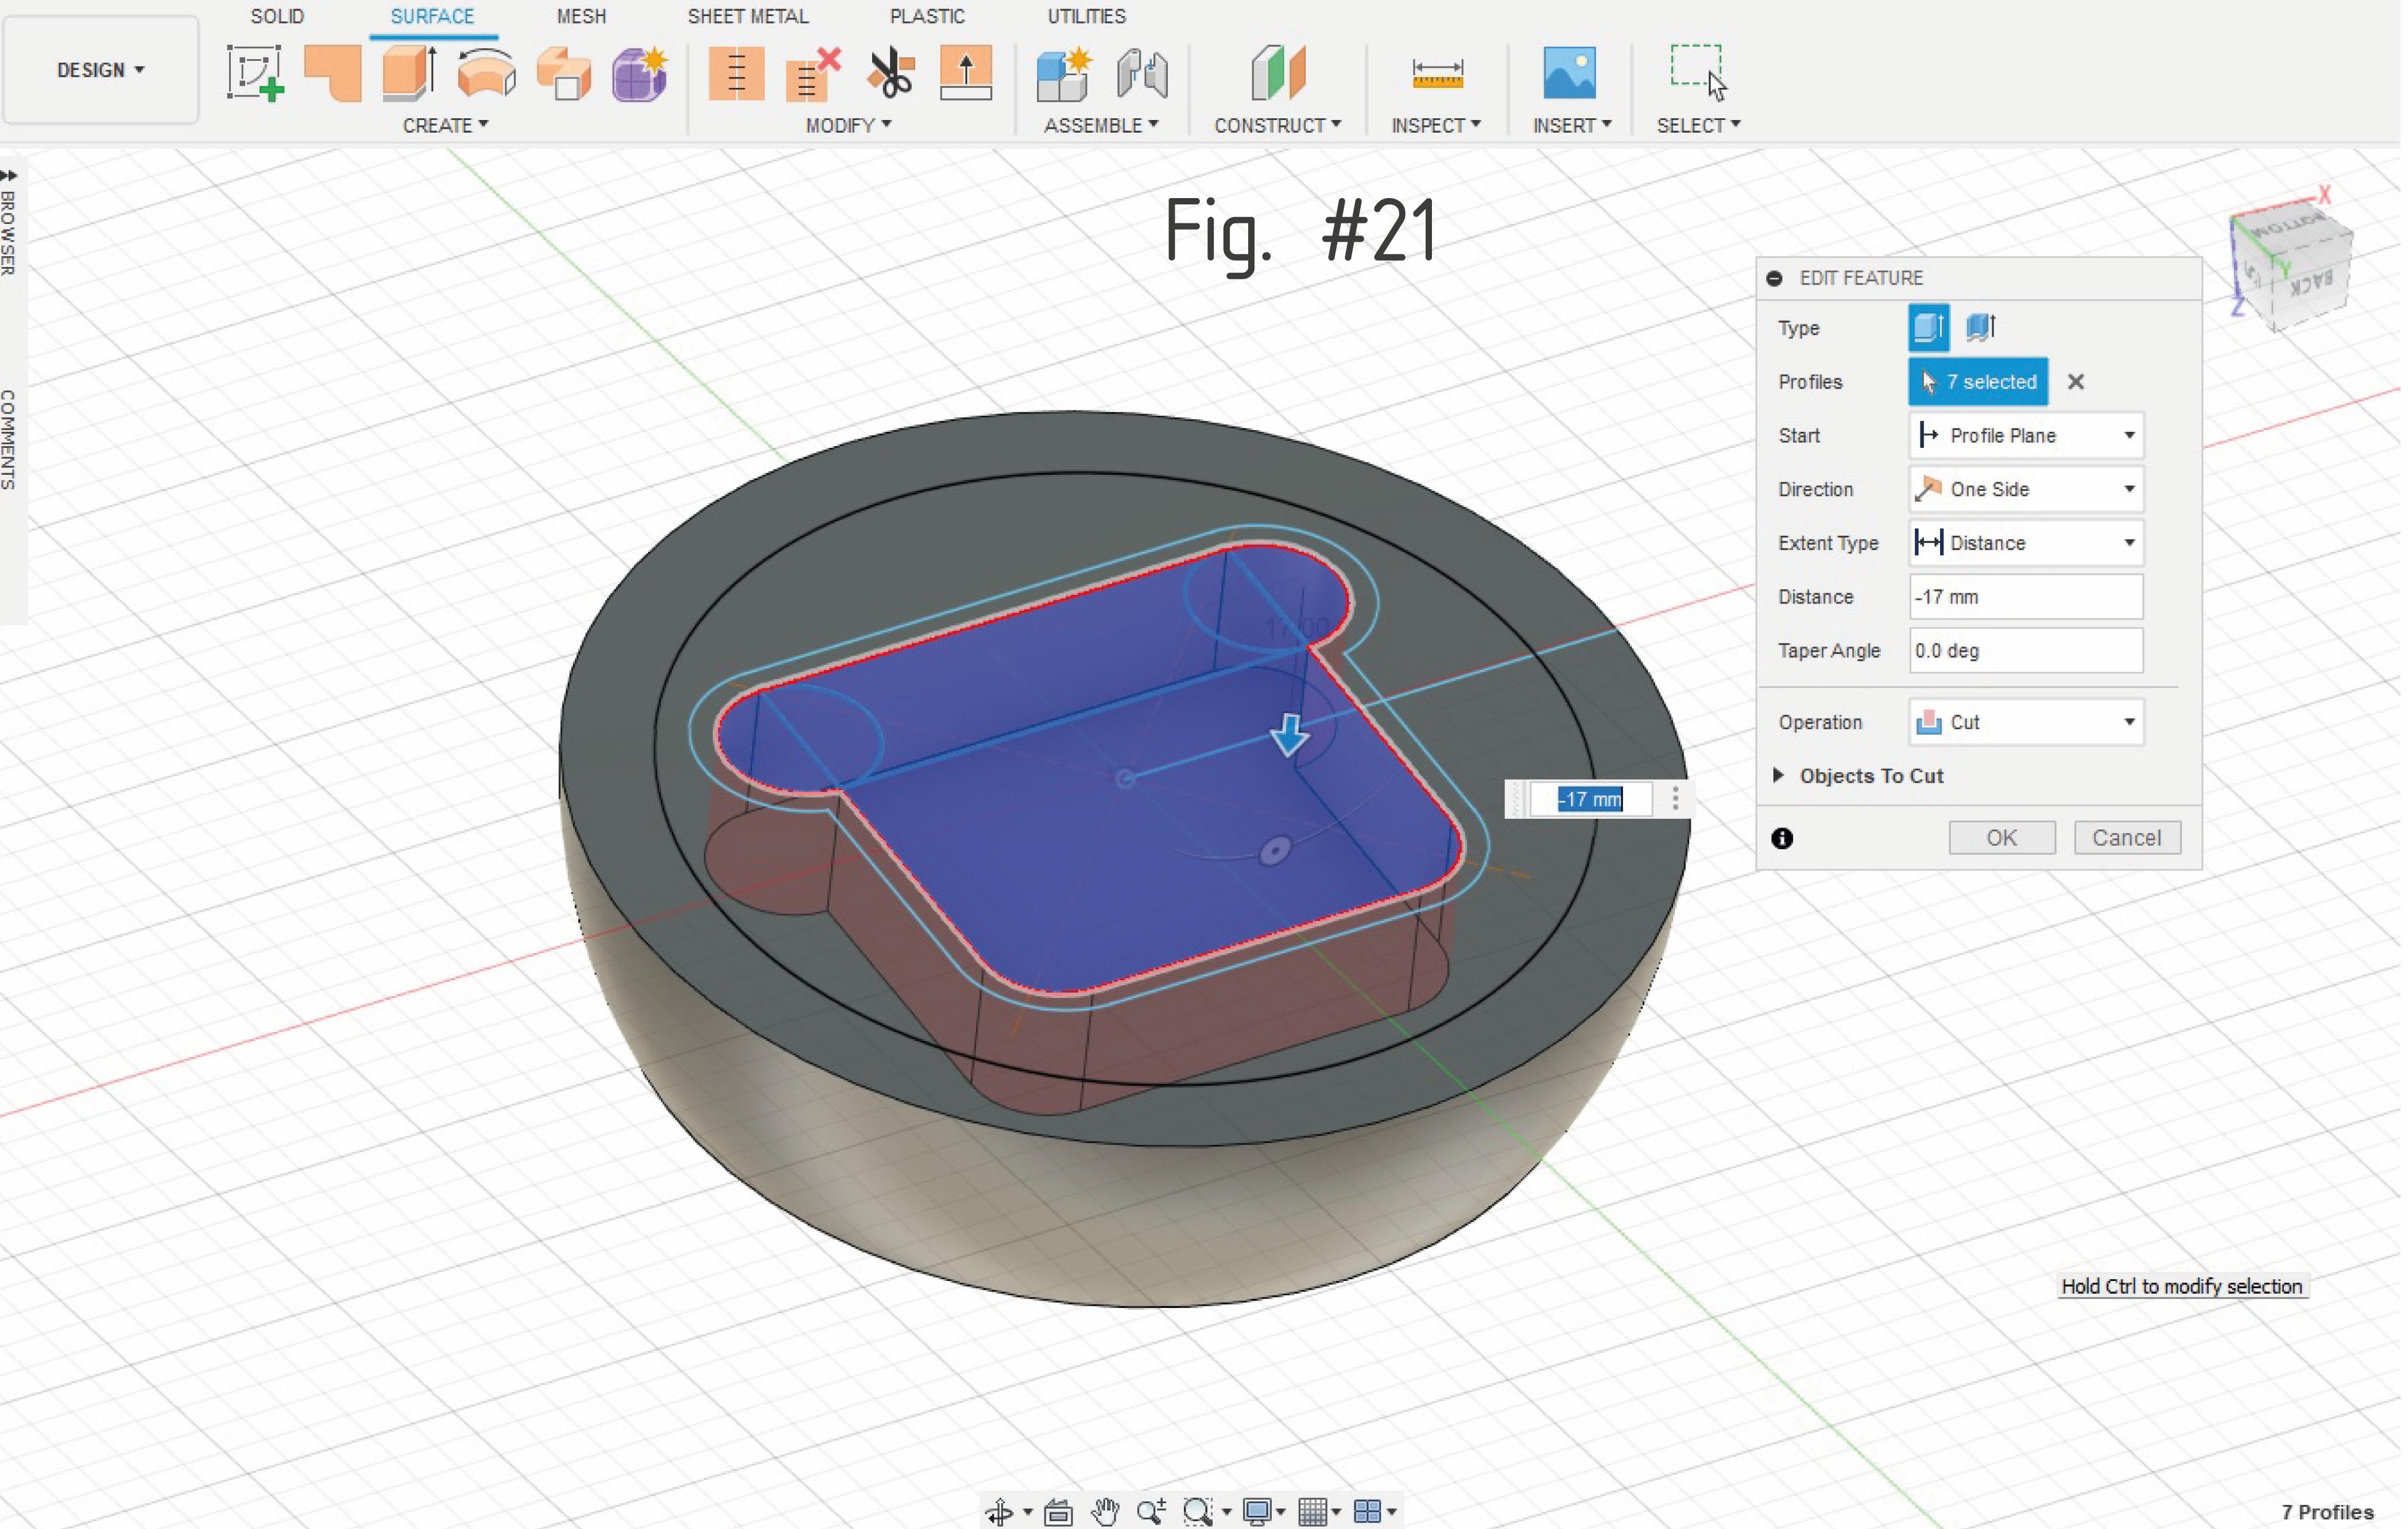Screen dimensions: 2408x1529
Task: Select the standard Extrude type toggle
Action: pos(1928,327)
